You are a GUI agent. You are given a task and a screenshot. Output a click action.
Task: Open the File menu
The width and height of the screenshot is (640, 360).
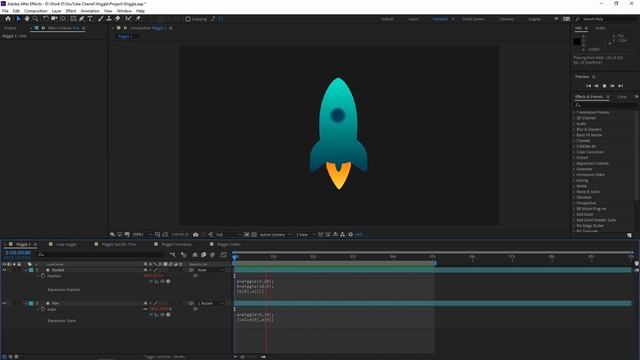pyautogui.click(x=5, y=11)
